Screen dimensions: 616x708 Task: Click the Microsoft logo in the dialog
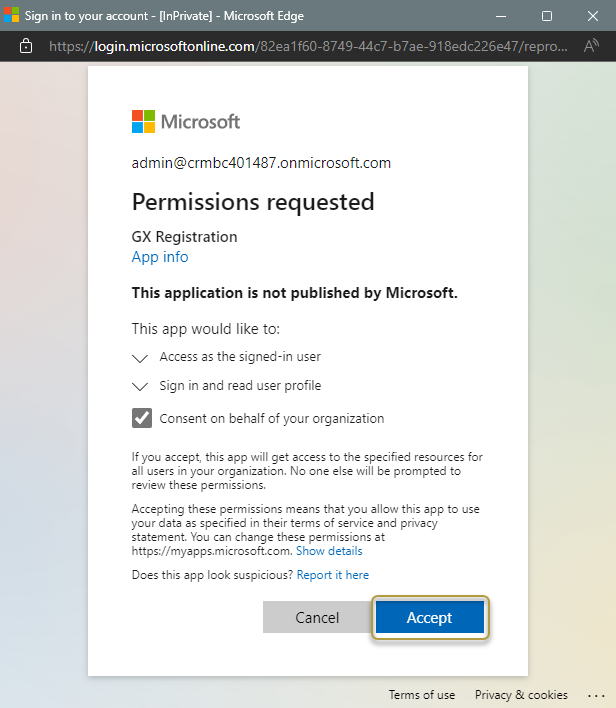[186, 122]
